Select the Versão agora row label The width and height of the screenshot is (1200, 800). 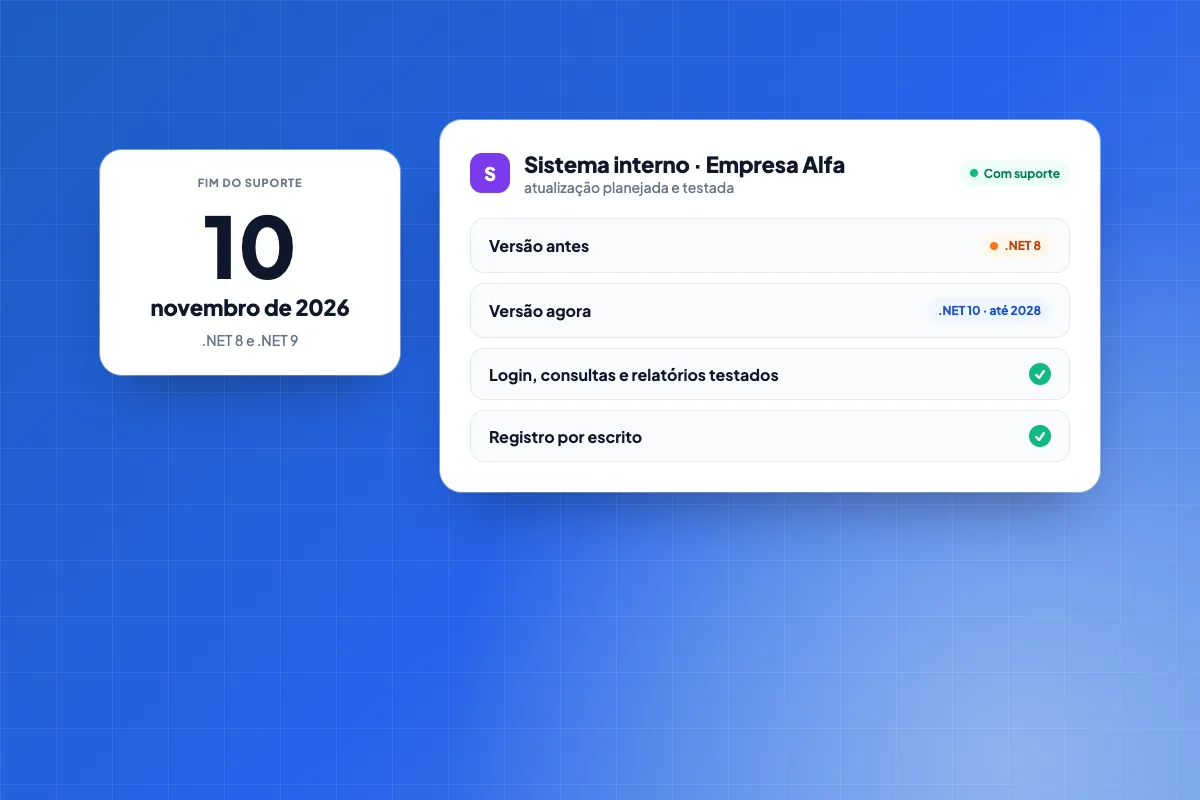pos(540,311)
